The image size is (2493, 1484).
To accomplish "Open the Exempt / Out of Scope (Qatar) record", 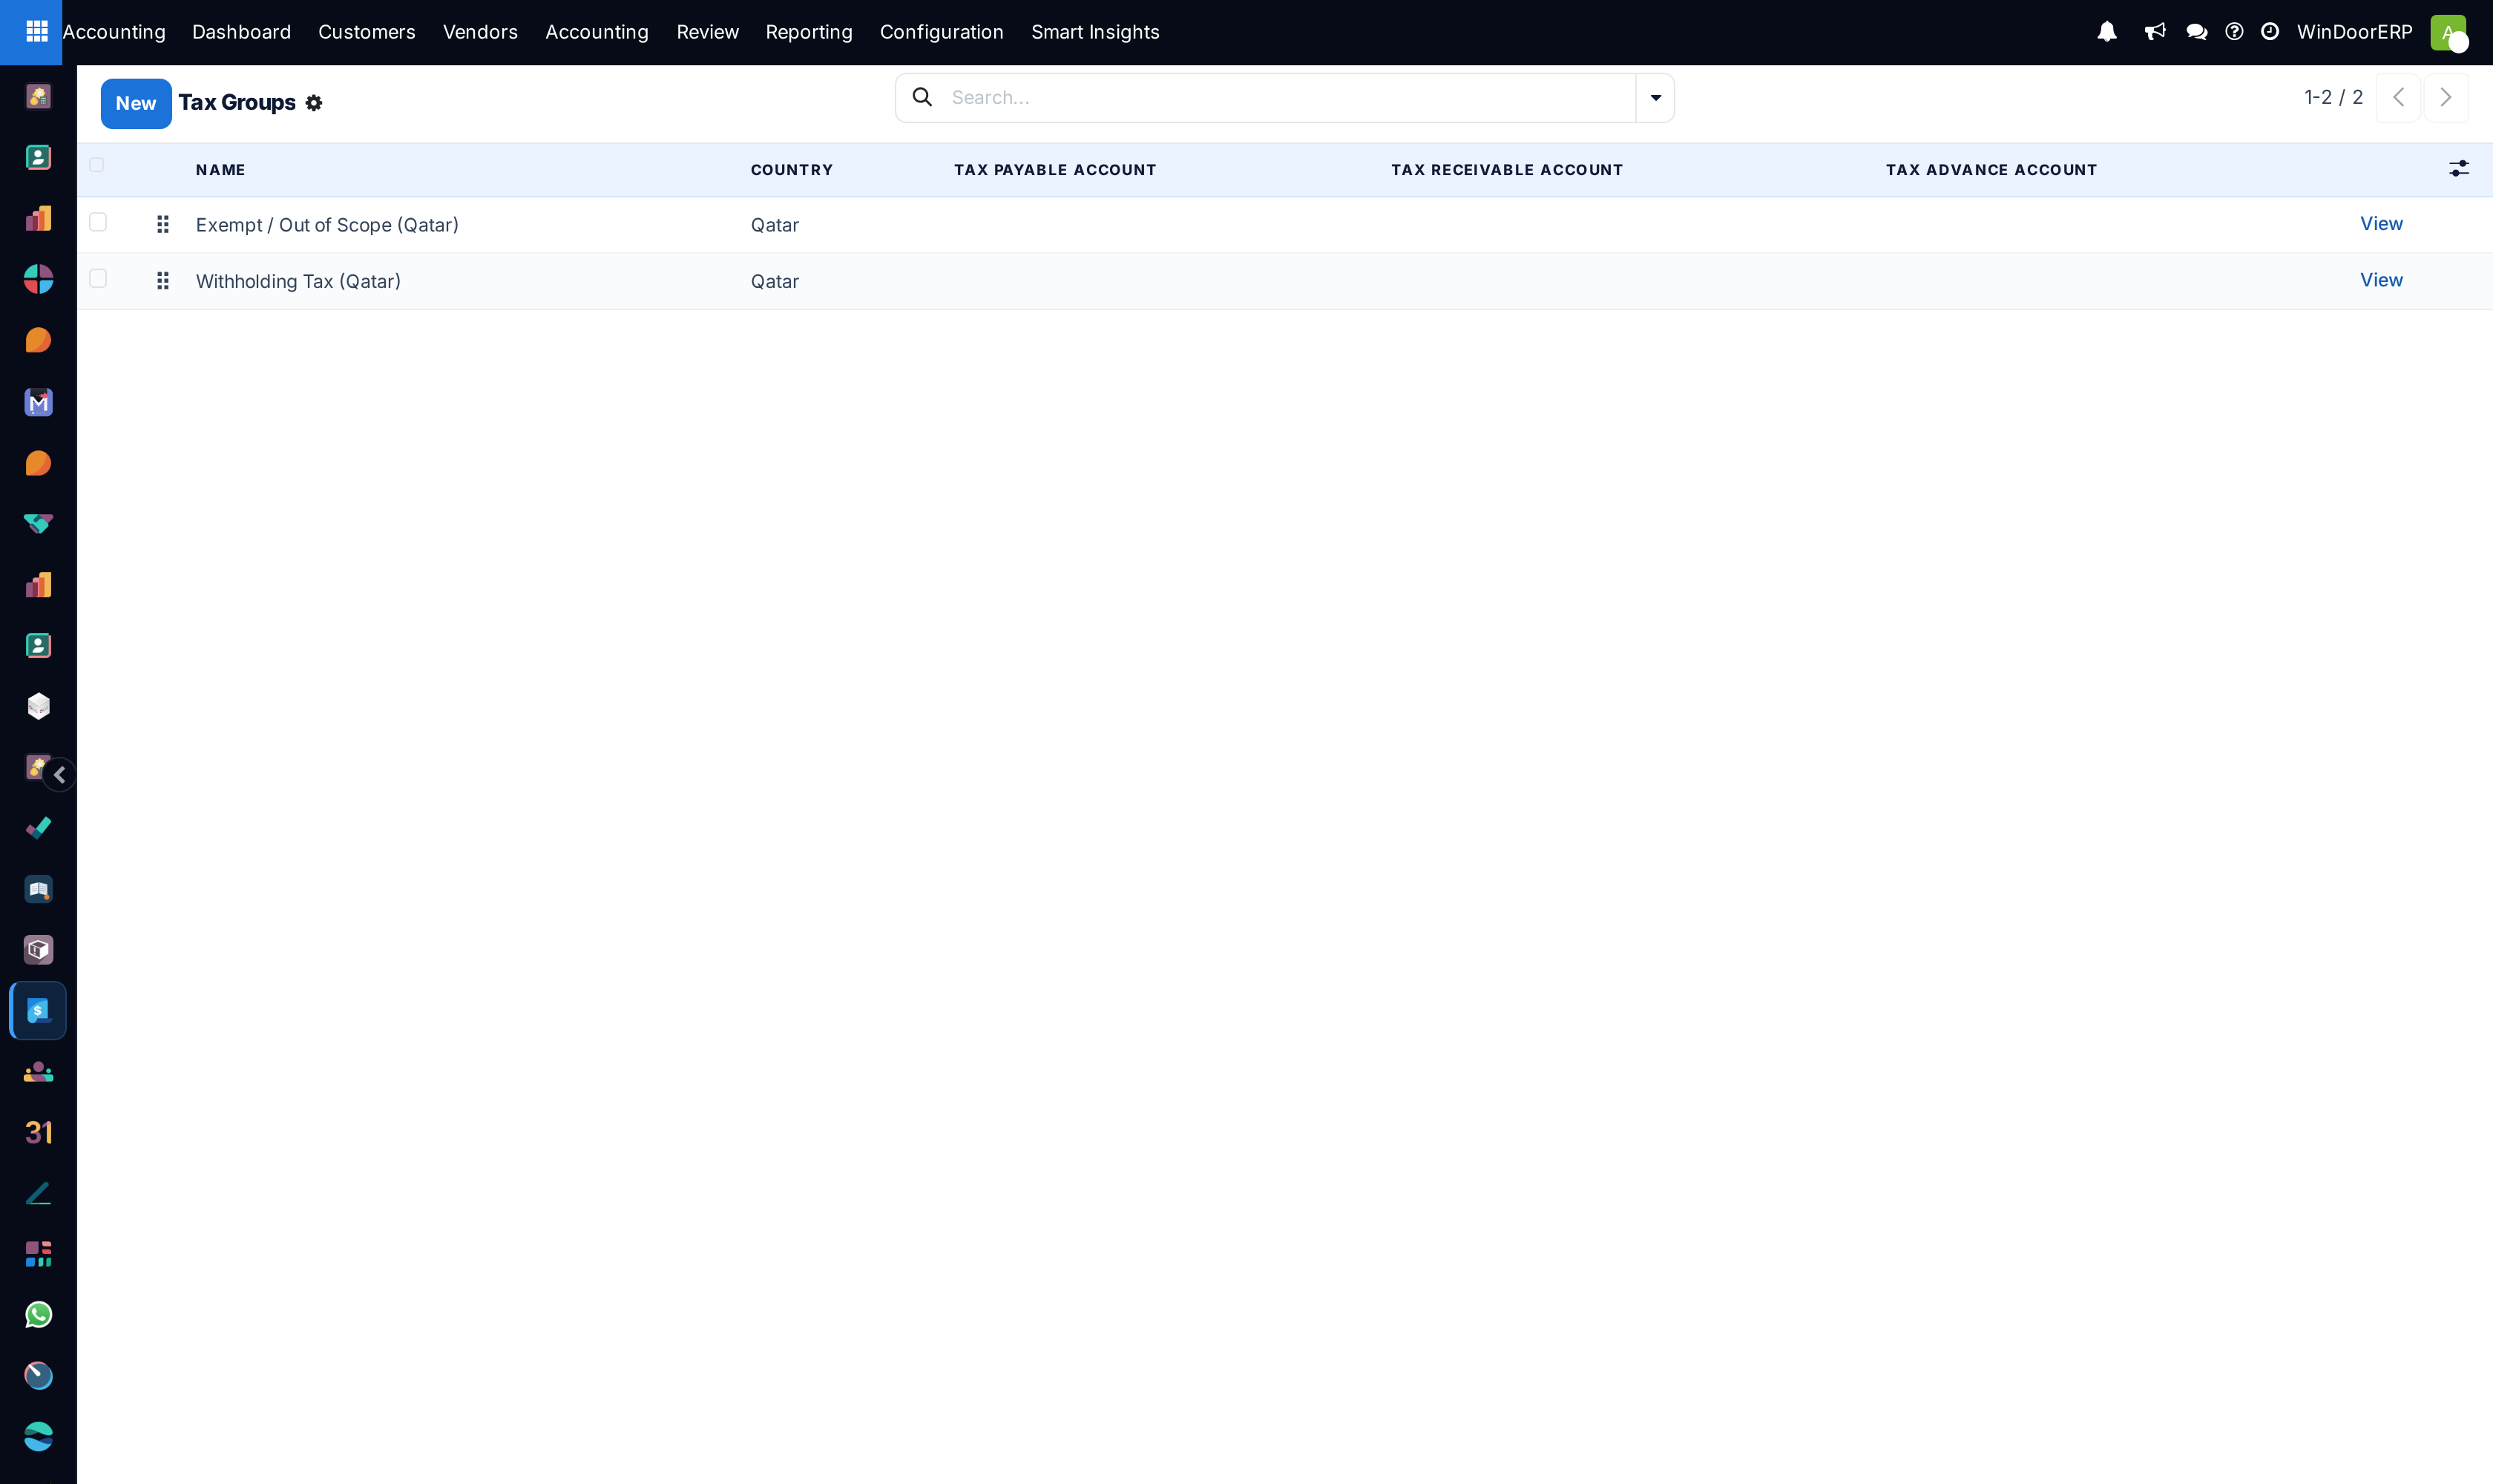I will 327,225.
